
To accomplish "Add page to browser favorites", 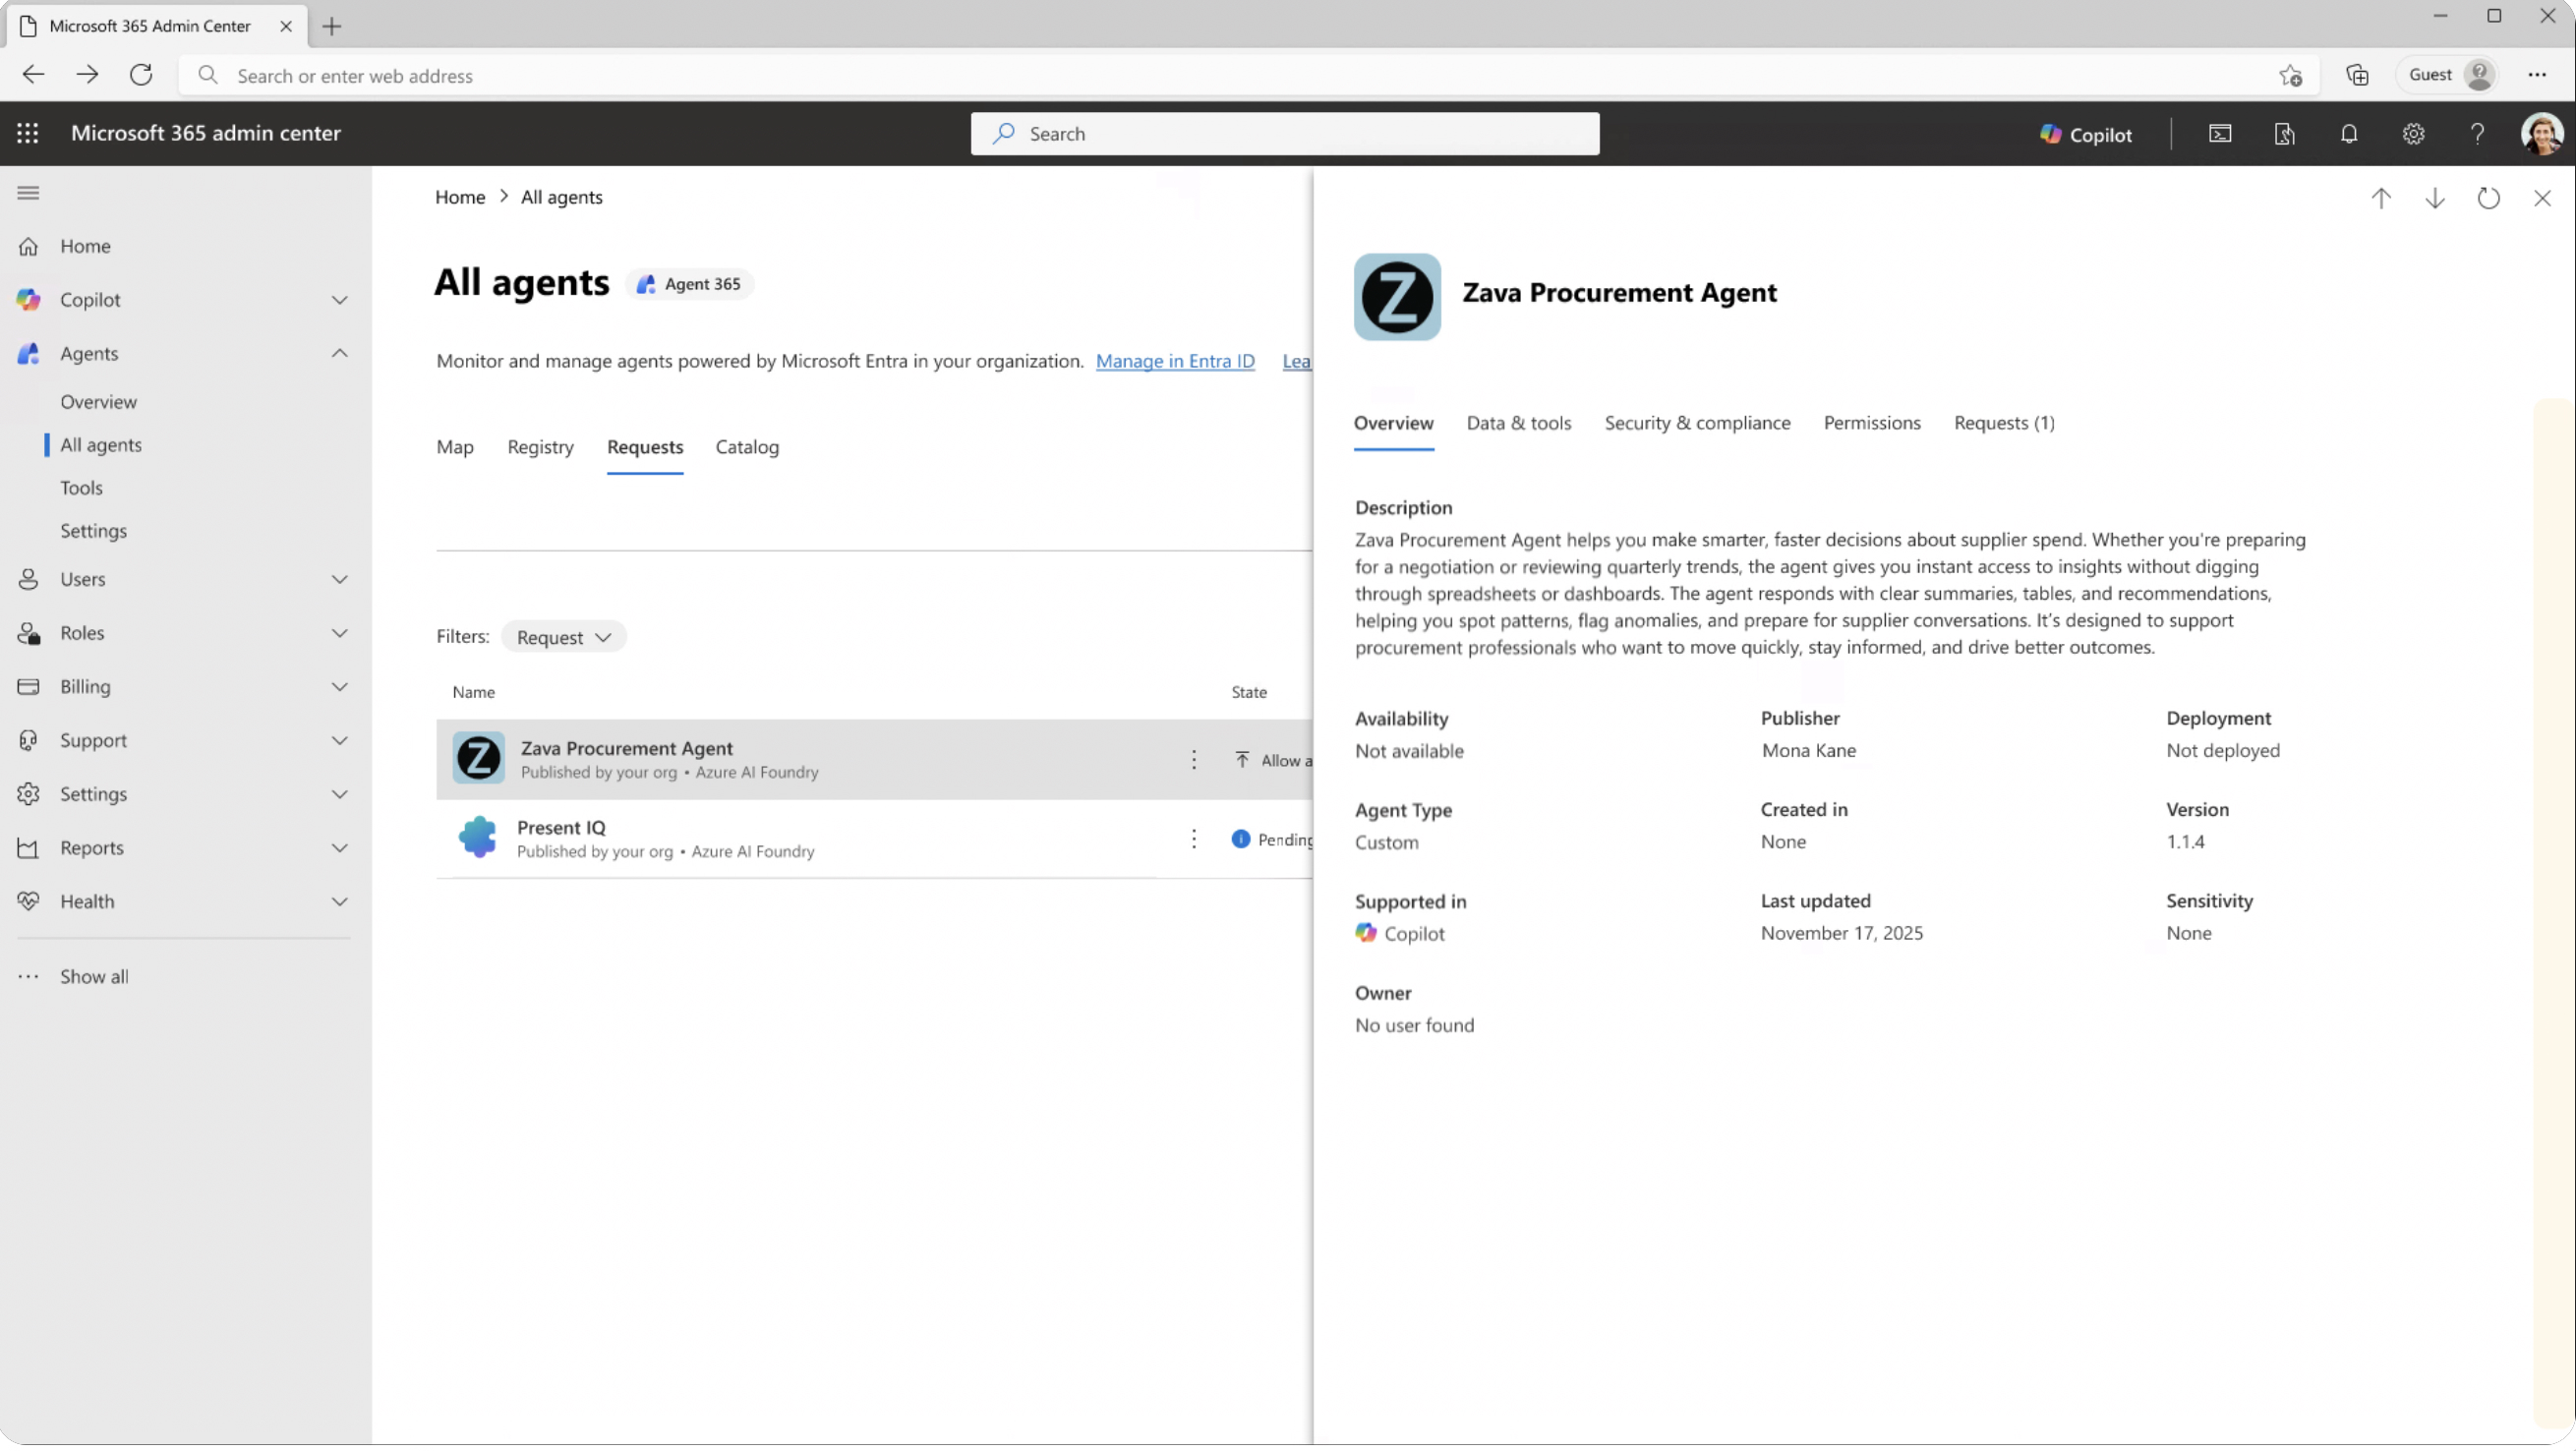I will 2291,75.
